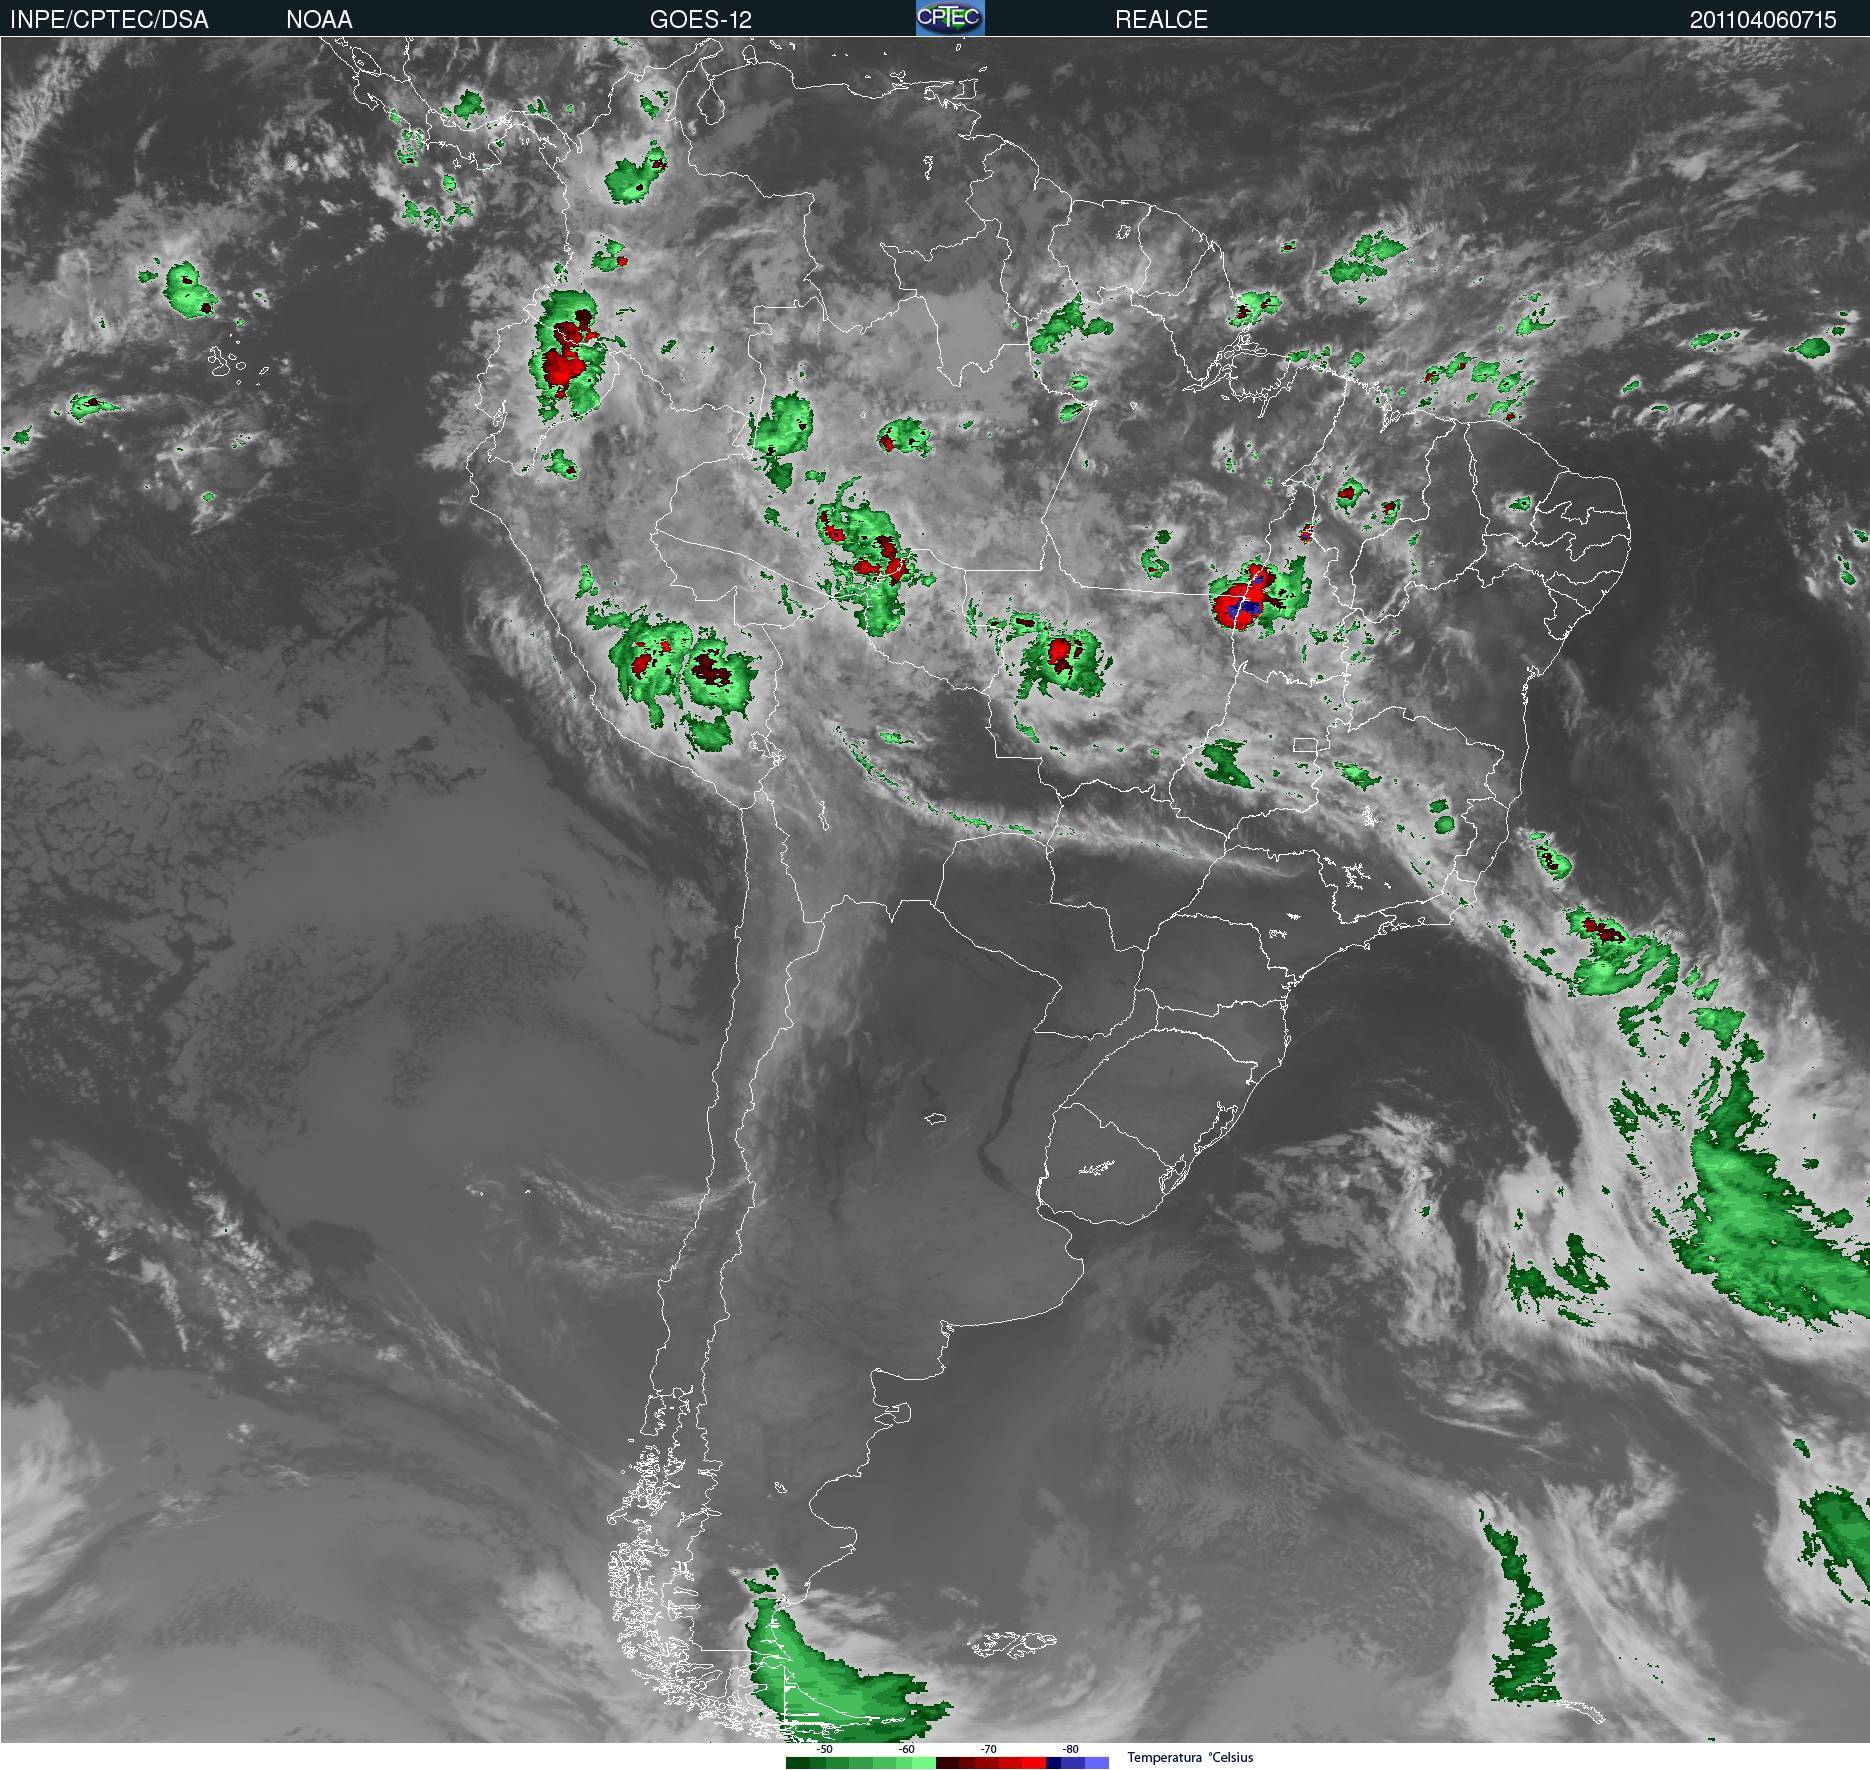Viewport: 1870px width, 1770px height.
Task: Click the -80 tick label on the legend
Action: [x=1070, y=1749]
